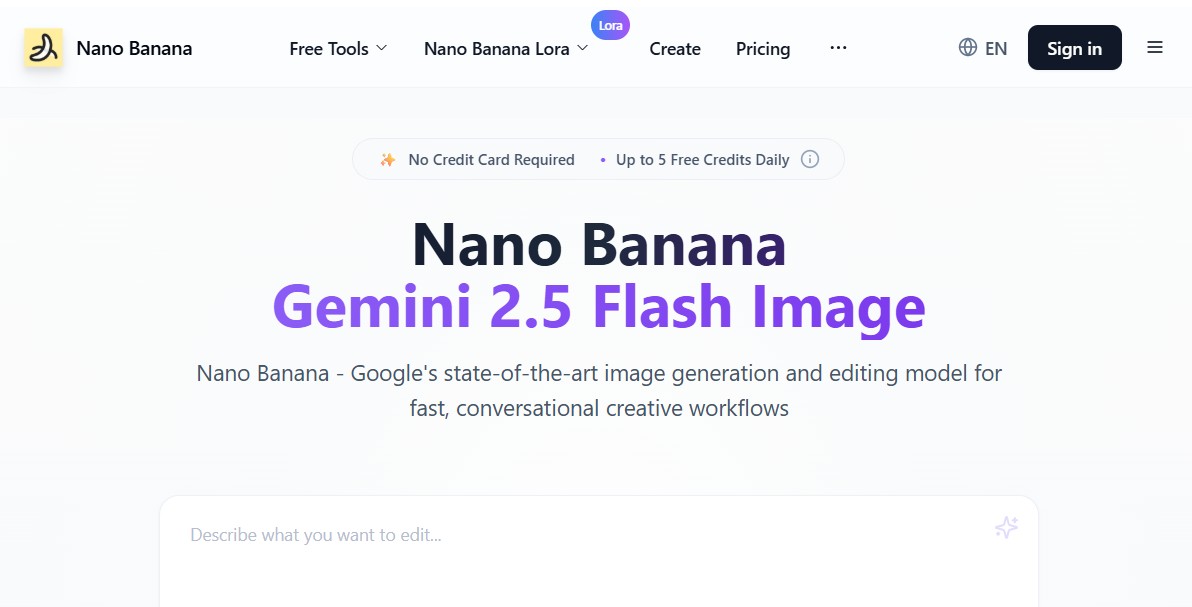
Task: Click the sparkle enhance icon in prompt box
Action: (1006, 528)
